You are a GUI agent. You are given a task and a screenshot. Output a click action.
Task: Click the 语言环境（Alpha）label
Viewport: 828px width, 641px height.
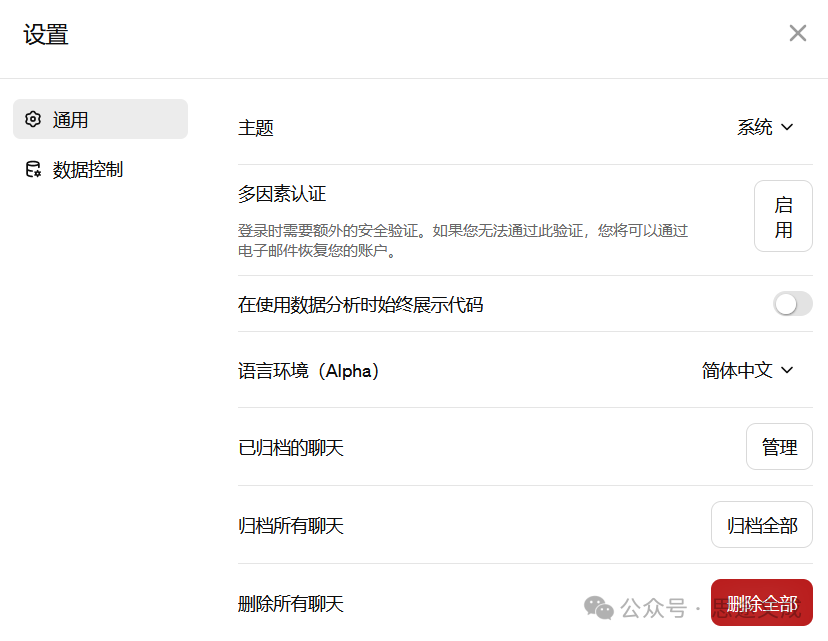(309, 371)
